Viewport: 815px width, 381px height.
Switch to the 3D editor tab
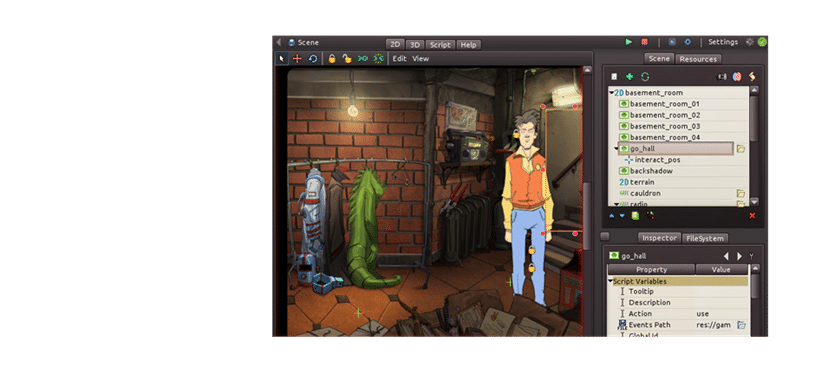[x=414, y=45]
